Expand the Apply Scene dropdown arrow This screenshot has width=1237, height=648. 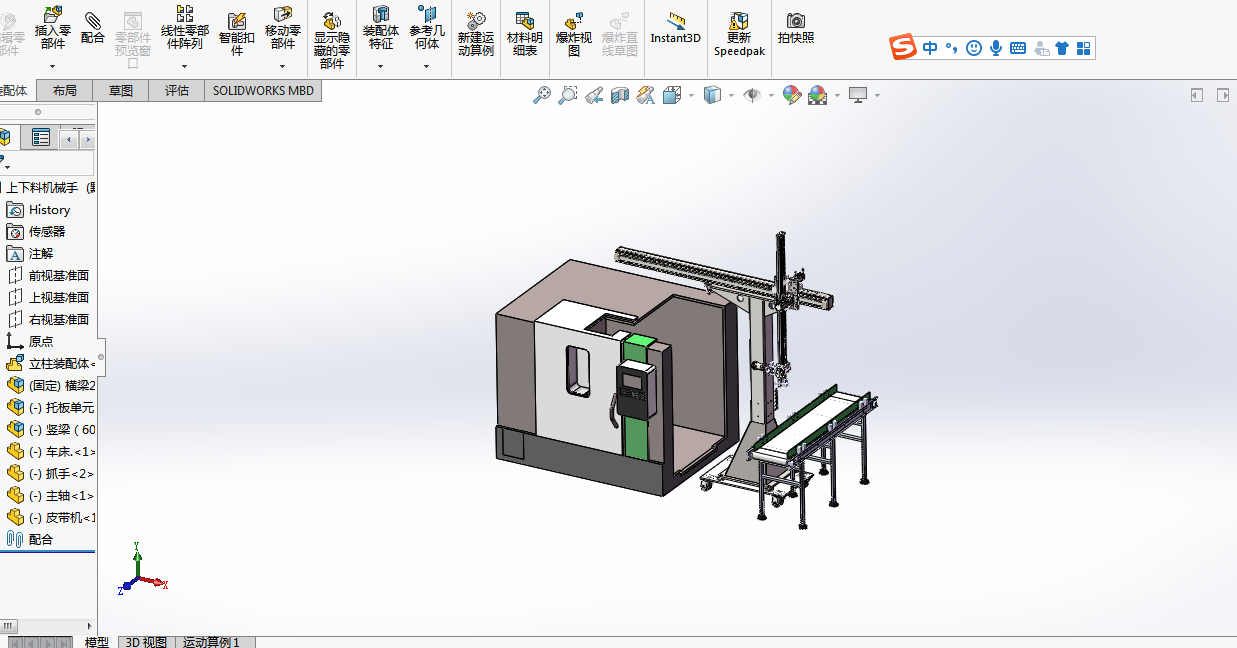[x=837, y=95]
